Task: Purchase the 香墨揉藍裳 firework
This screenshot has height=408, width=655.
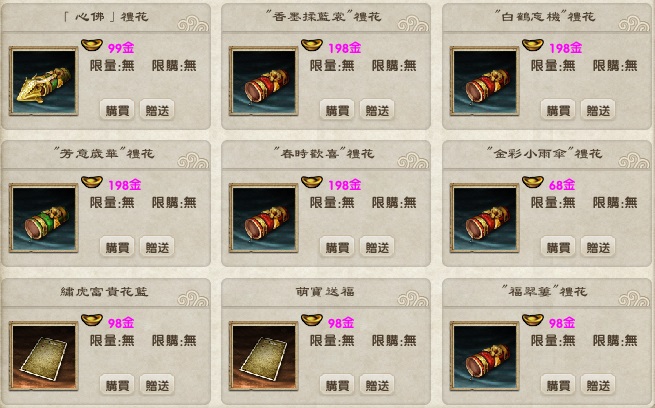Action: click(337, 110)
